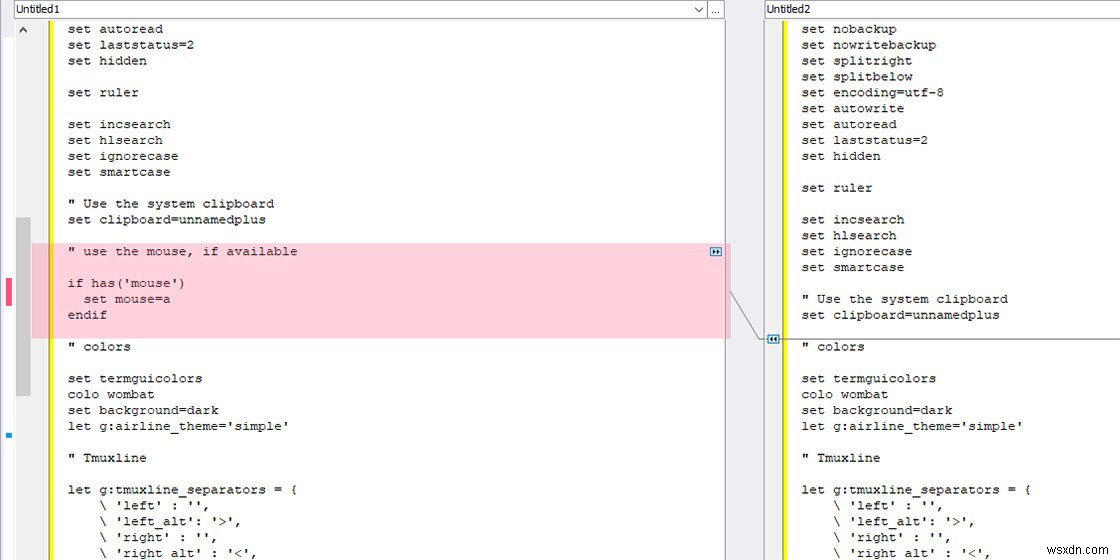Screen dimensions: 1120x560
Task: Click the left scrollbar up arrow
Action: (23, 30)
